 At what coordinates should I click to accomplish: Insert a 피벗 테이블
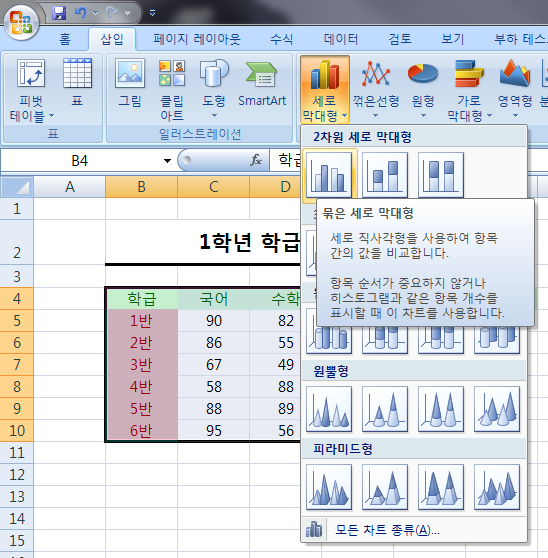(x=31, y=91)
